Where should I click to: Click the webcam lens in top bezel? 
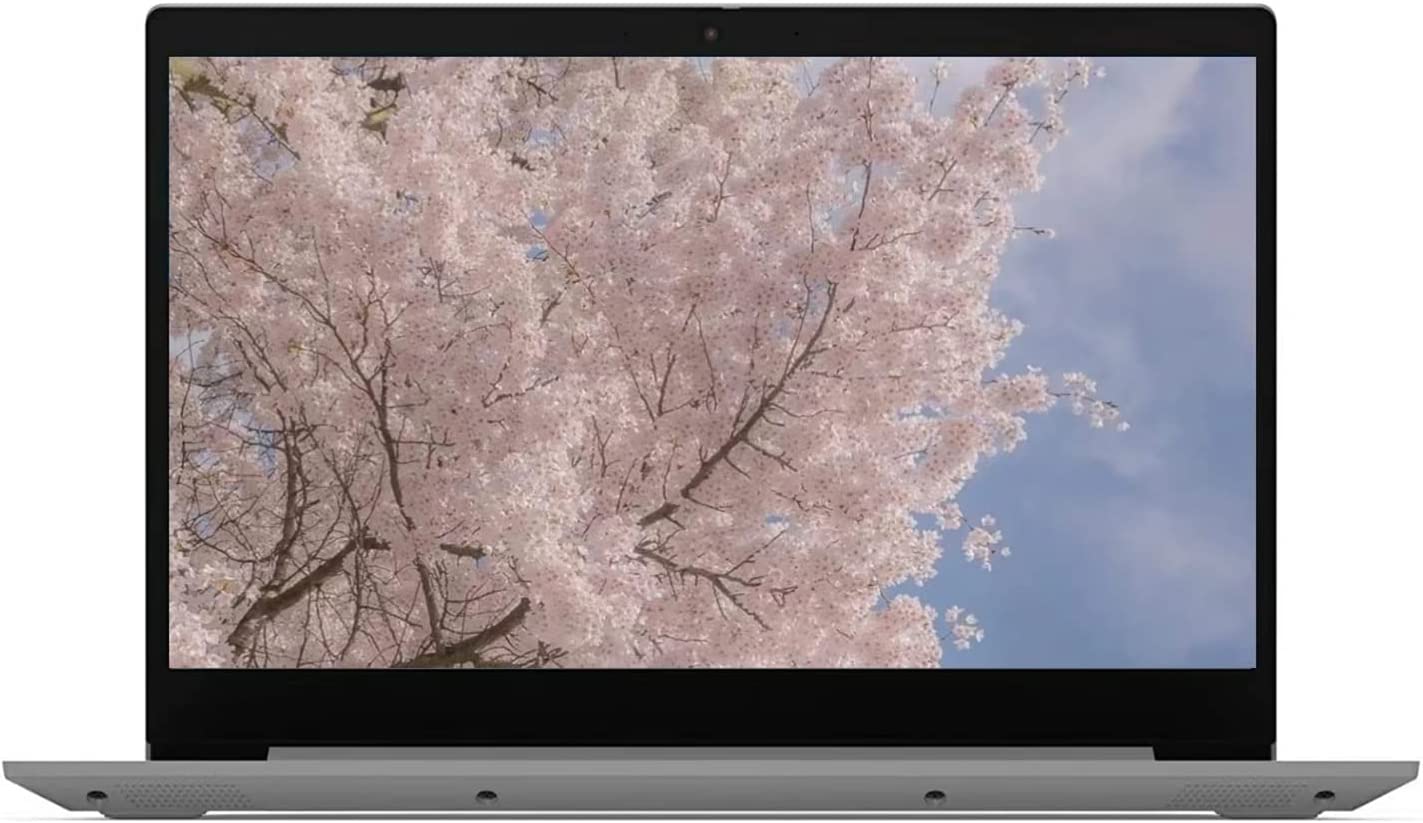(710, 34)
